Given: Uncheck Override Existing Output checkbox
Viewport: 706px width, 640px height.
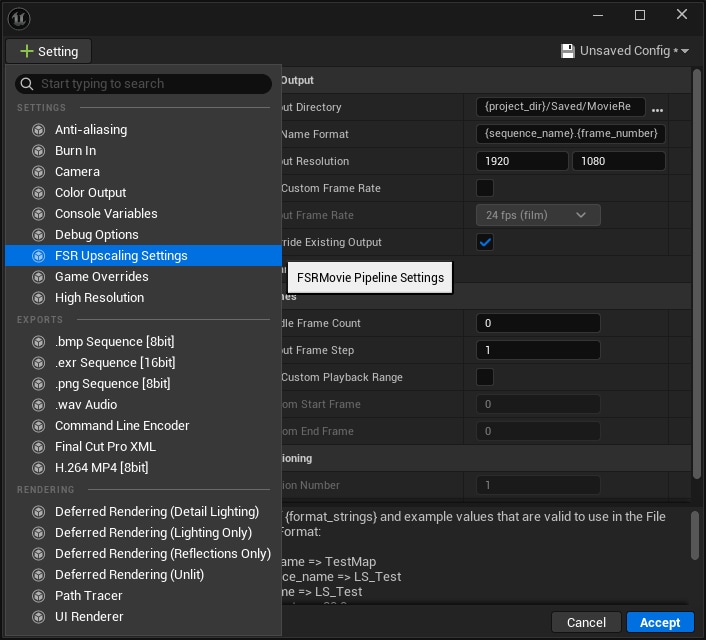Looking at the screenshot, I should [485, 242].
